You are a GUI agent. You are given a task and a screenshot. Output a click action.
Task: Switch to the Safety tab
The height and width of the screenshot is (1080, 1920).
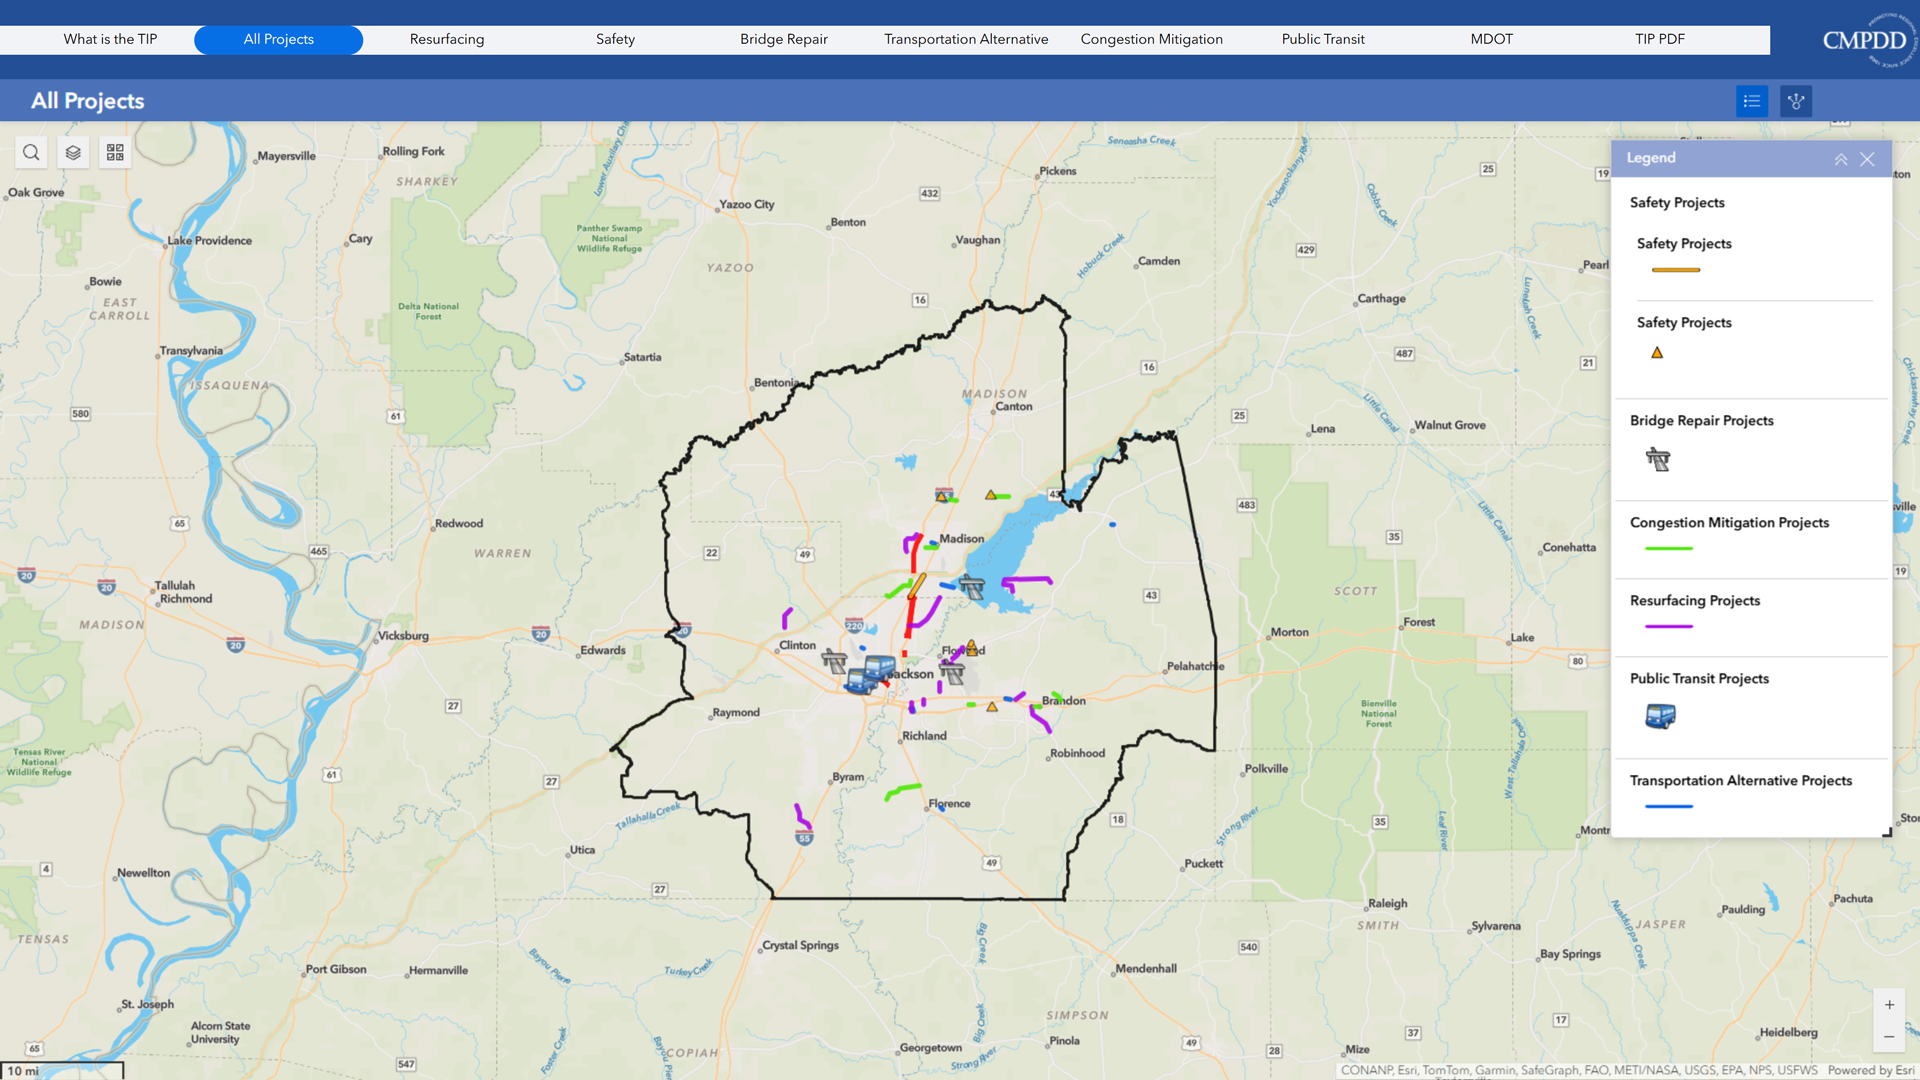[x=615, y=39]
